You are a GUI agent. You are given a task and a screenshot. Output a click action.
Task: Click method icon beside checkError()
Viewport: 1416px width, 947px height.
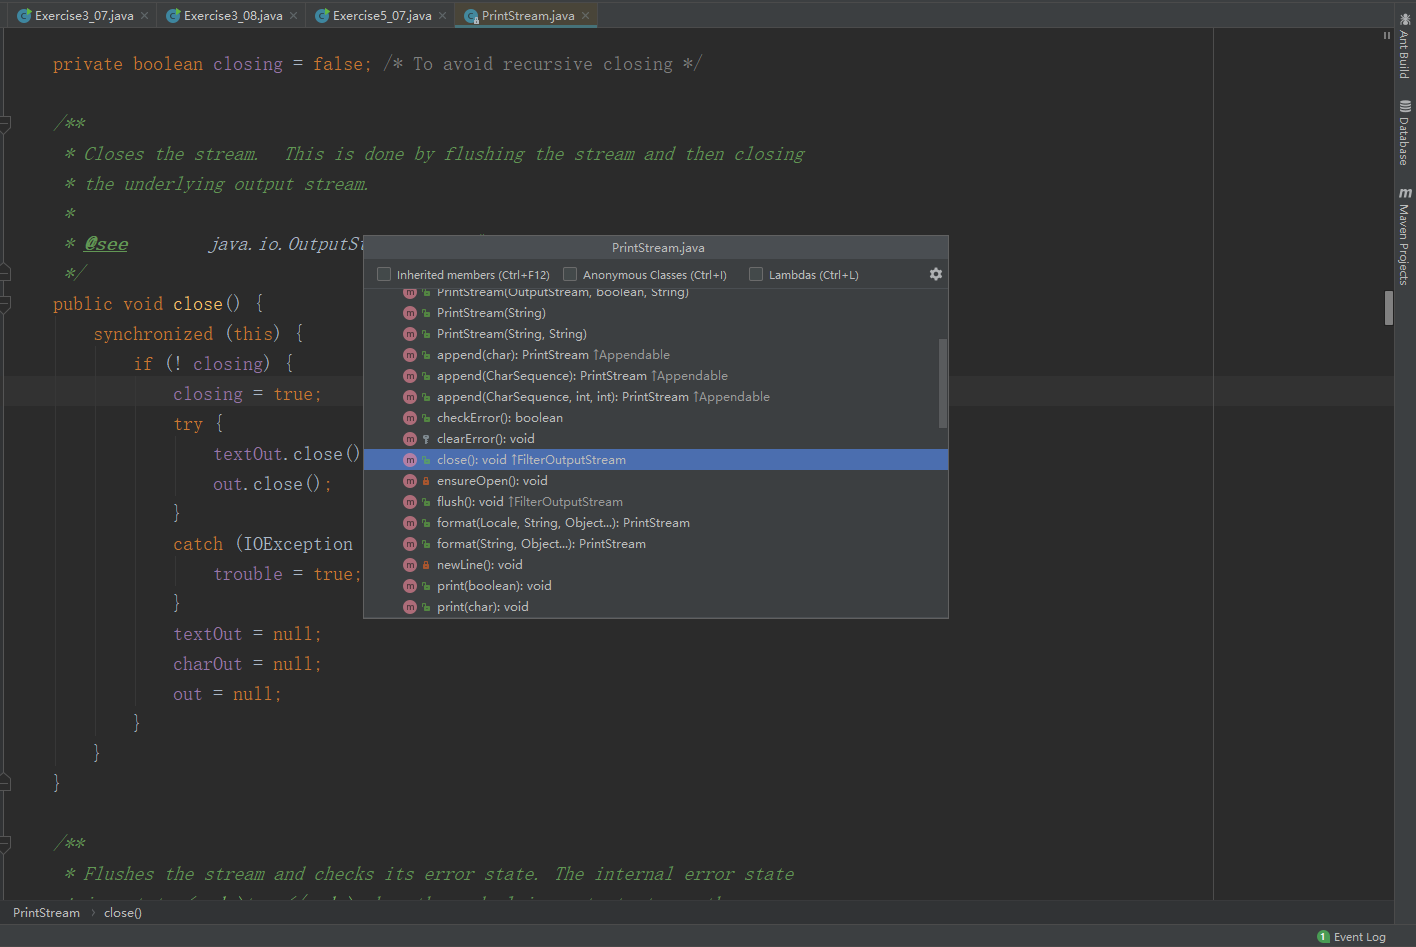coord(410,418)
